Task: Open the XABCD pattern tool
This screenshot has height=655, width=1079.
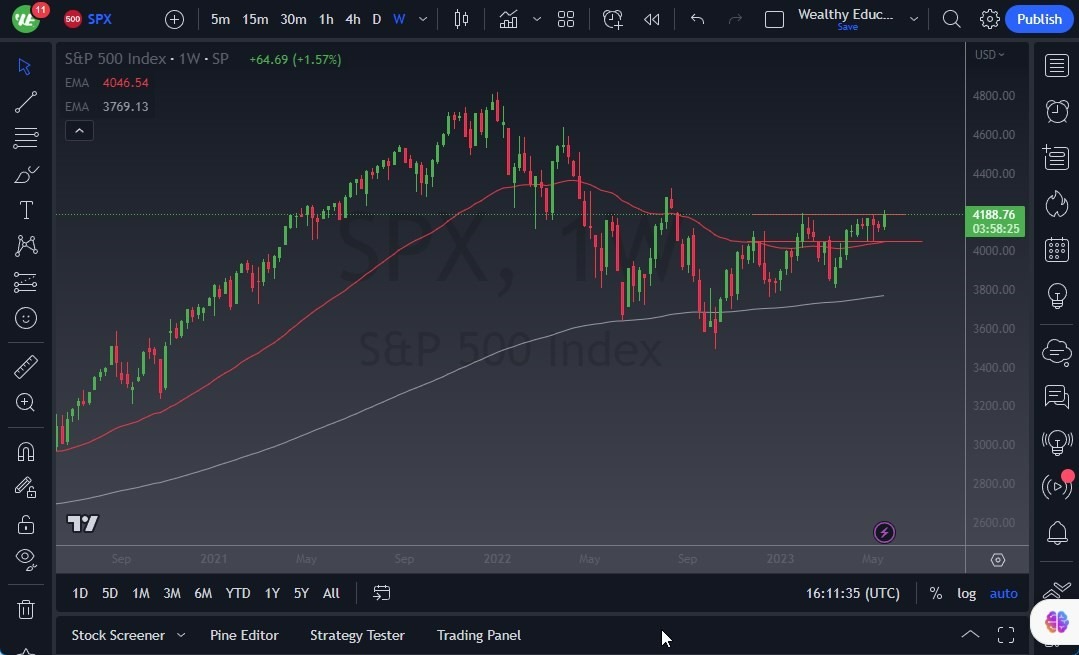Action: tap(25, 246)
